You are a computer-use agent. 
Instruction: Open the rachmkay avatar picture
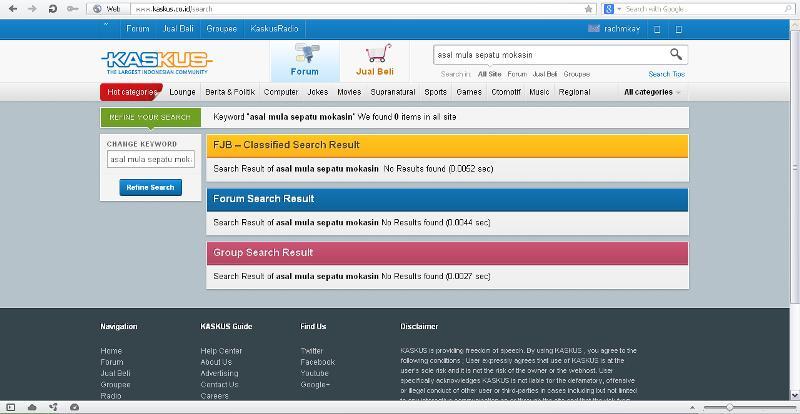(x=593, y=29)
